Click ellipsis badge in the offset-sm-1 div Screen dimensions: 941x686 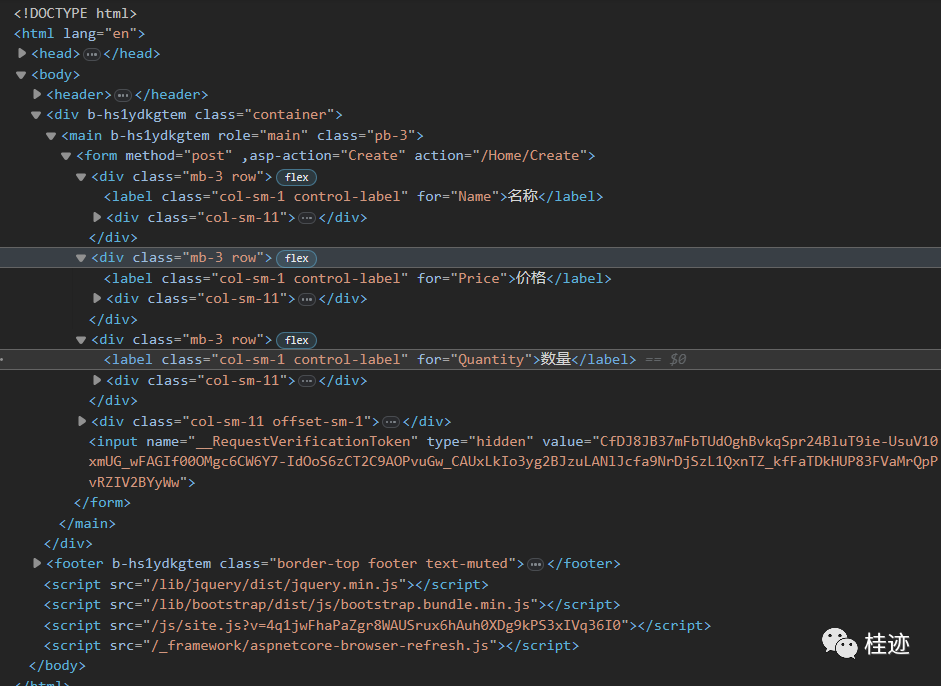(391, 422)
